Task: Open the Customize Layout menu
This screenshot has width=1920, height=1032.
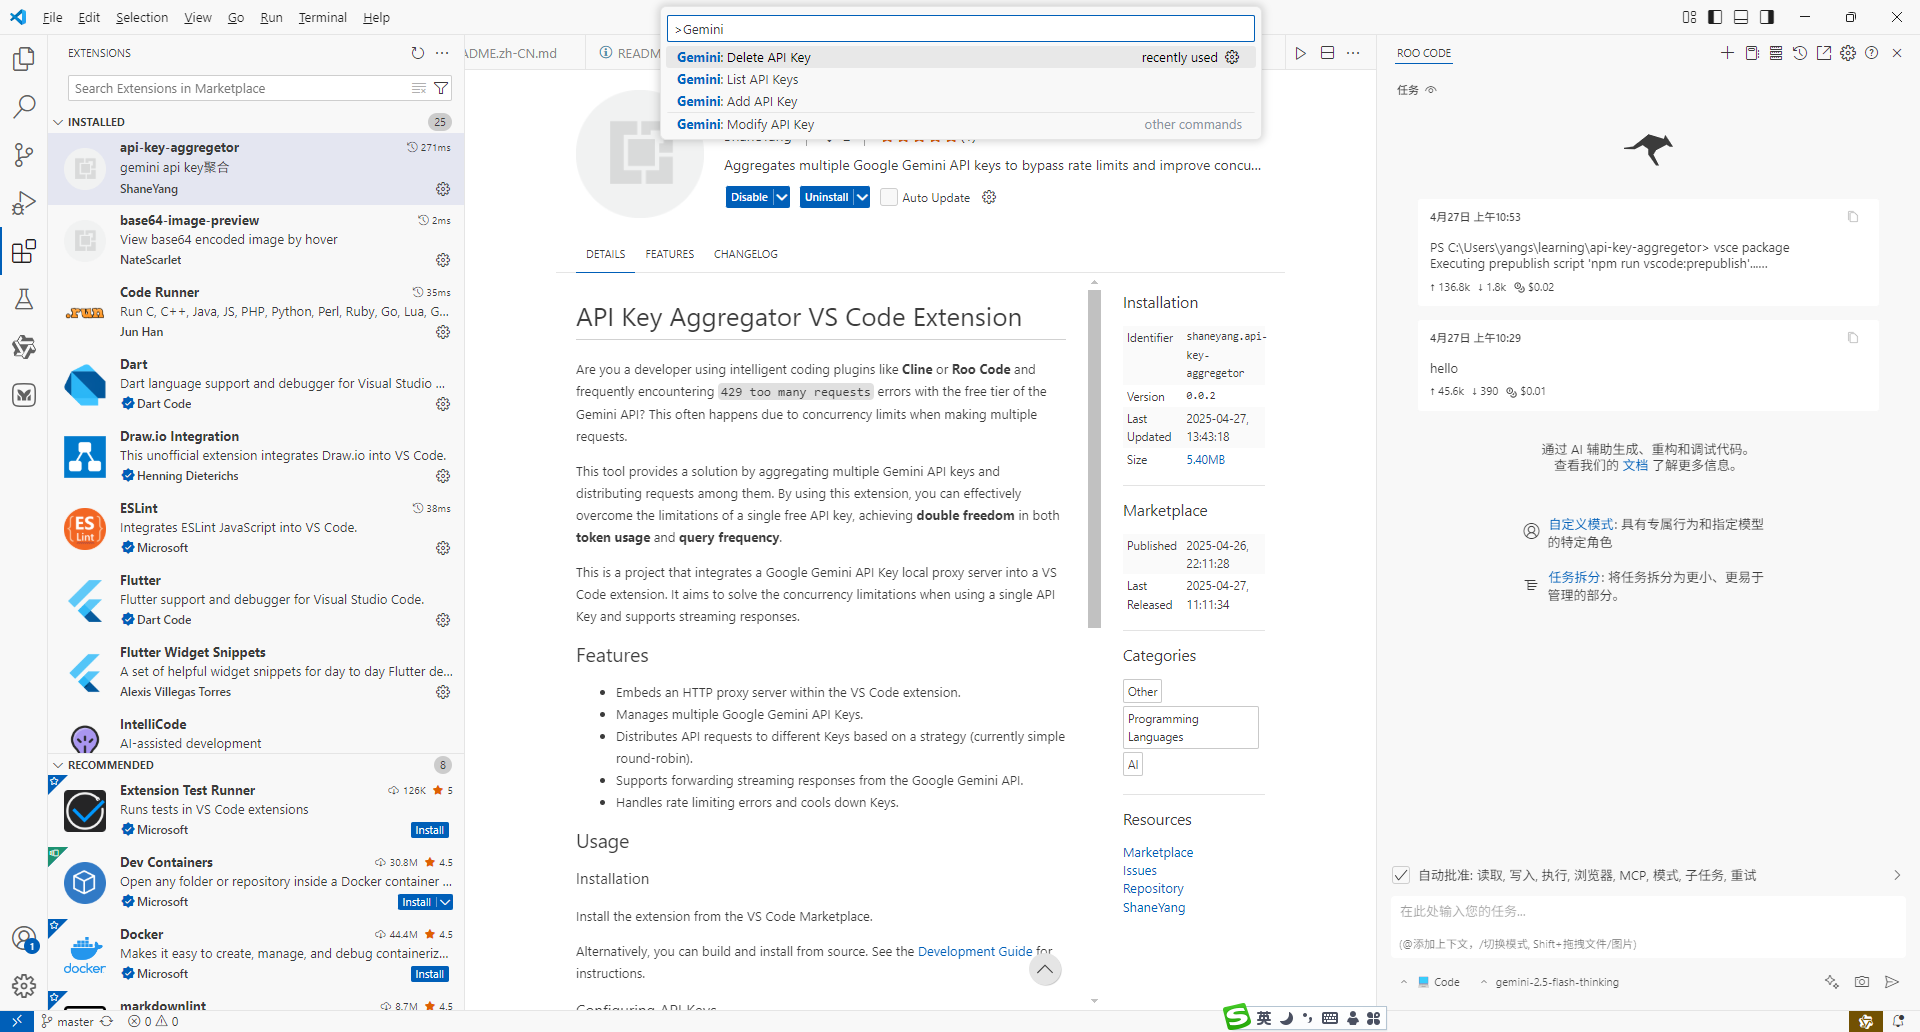Action: pos(1689,17)
